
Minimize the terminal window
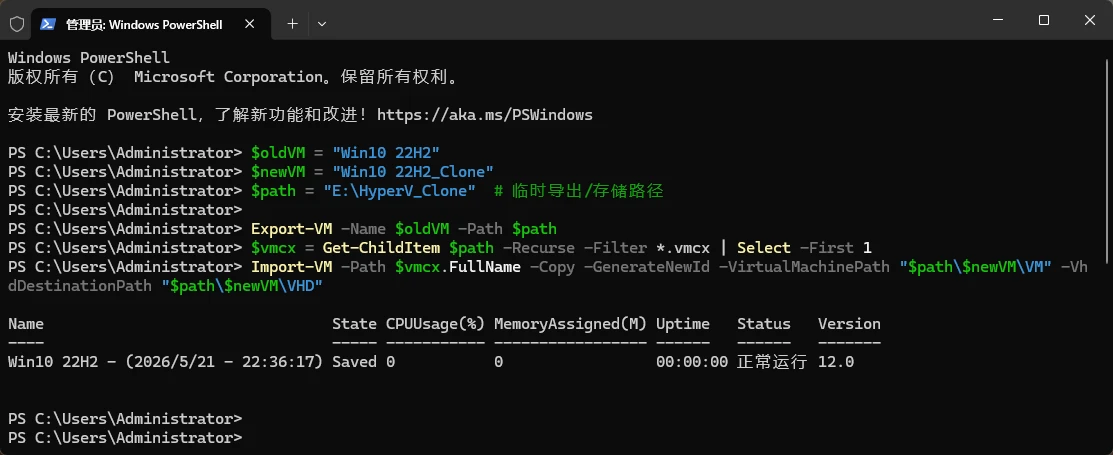[997, 21]
